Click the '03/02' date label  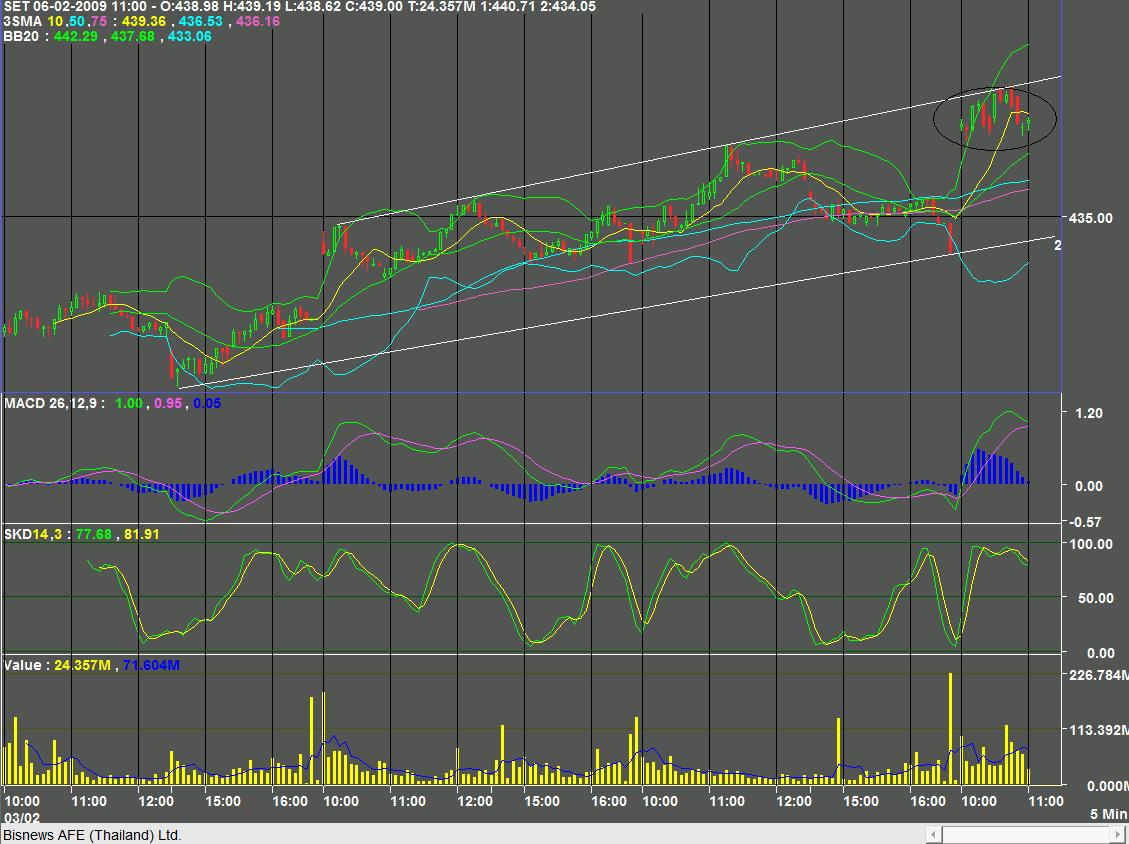pyautogui.click(x=22, y=818)
